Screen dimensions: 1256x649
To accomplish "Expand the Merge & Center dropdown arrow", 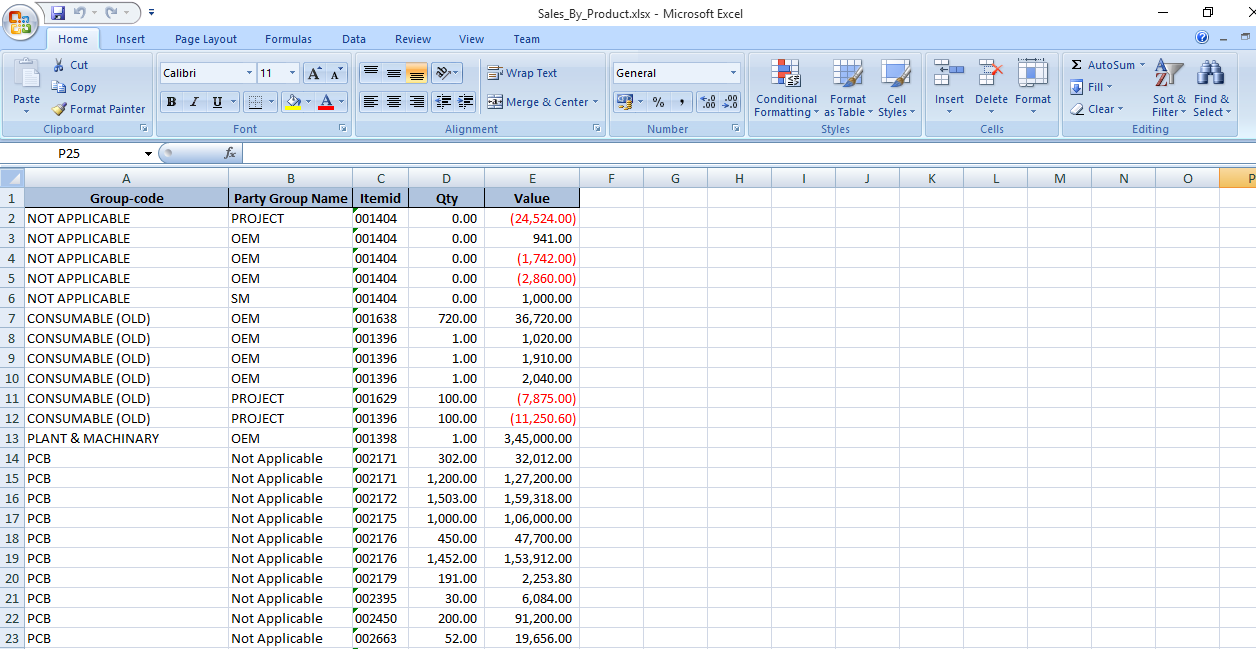I will 595,102.
